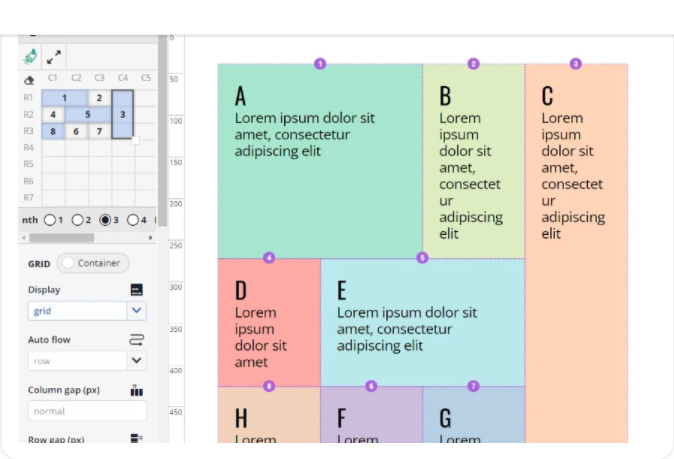Screen dimensions: 674x459
Task: Click the expand arrows icon
Action: click(x=54, y=57)
